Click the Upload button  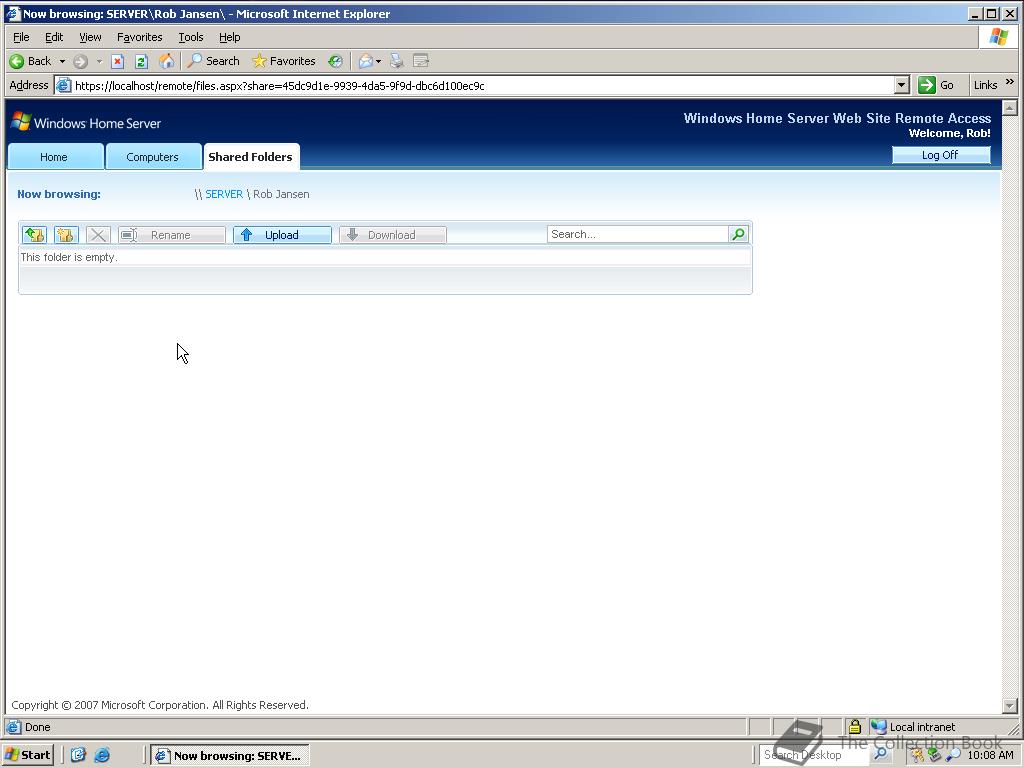283,234
